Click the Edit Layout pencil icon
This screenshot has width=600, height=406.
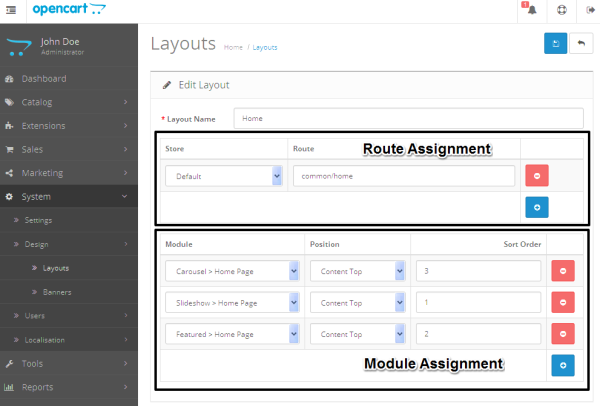(167, 85)
